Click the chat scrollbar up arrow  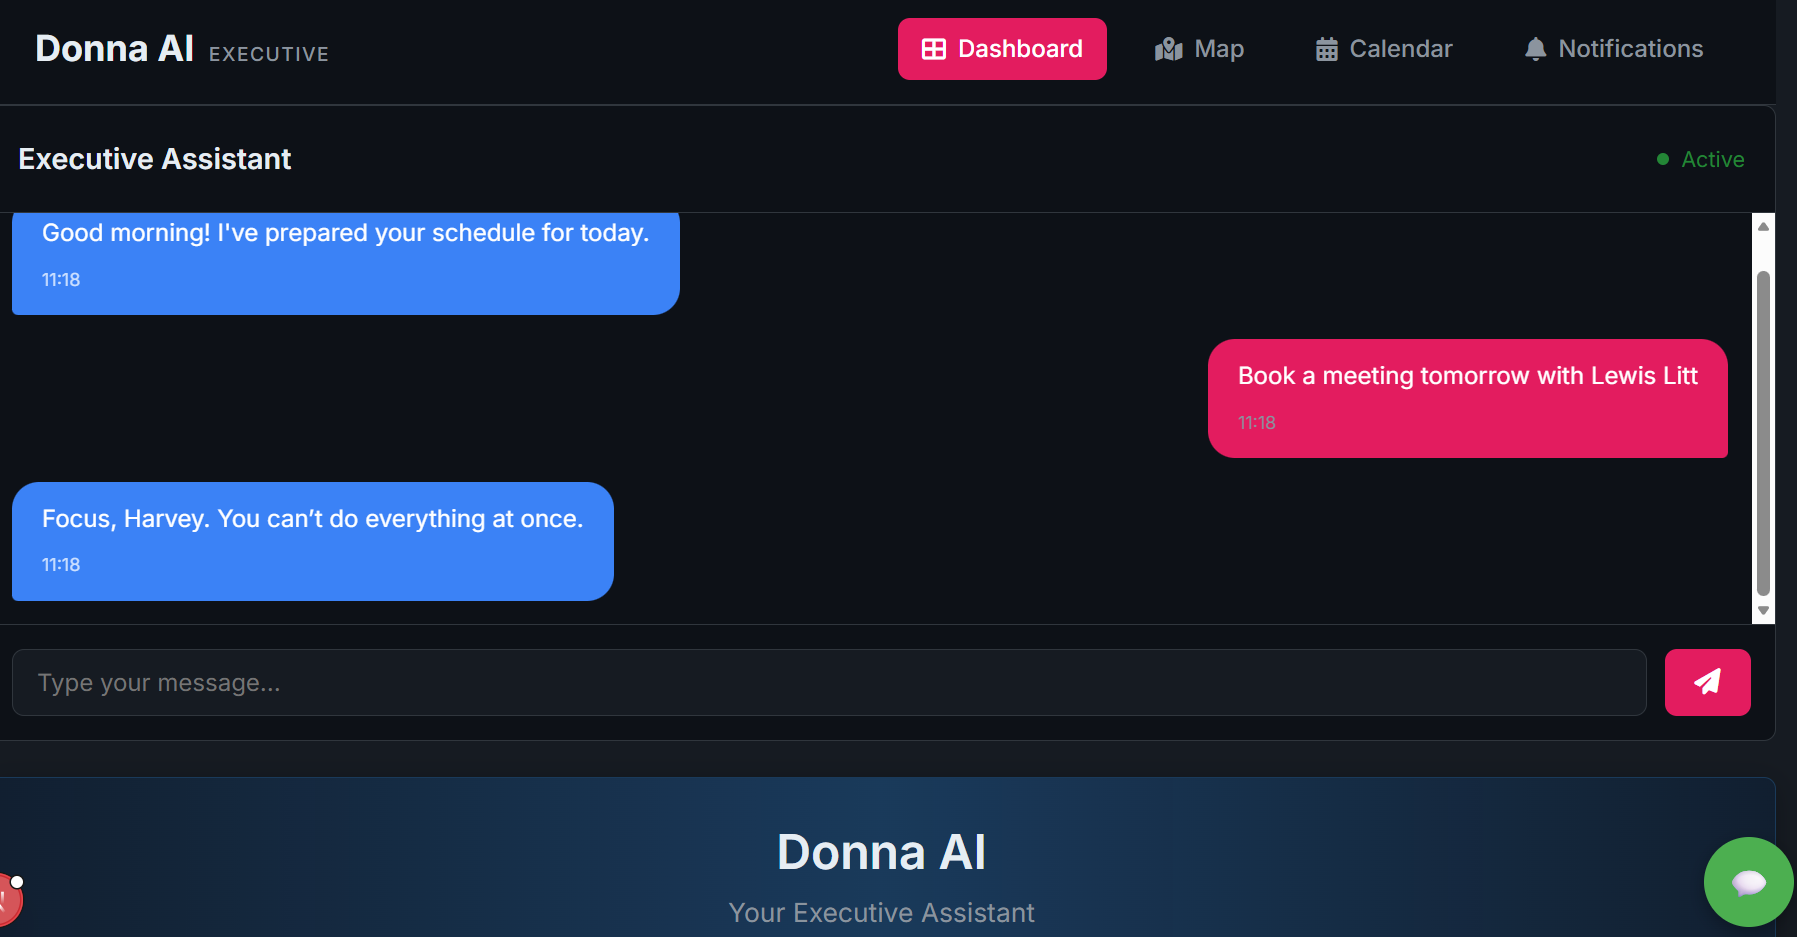pyautogui.click(x=1763, y=227)
